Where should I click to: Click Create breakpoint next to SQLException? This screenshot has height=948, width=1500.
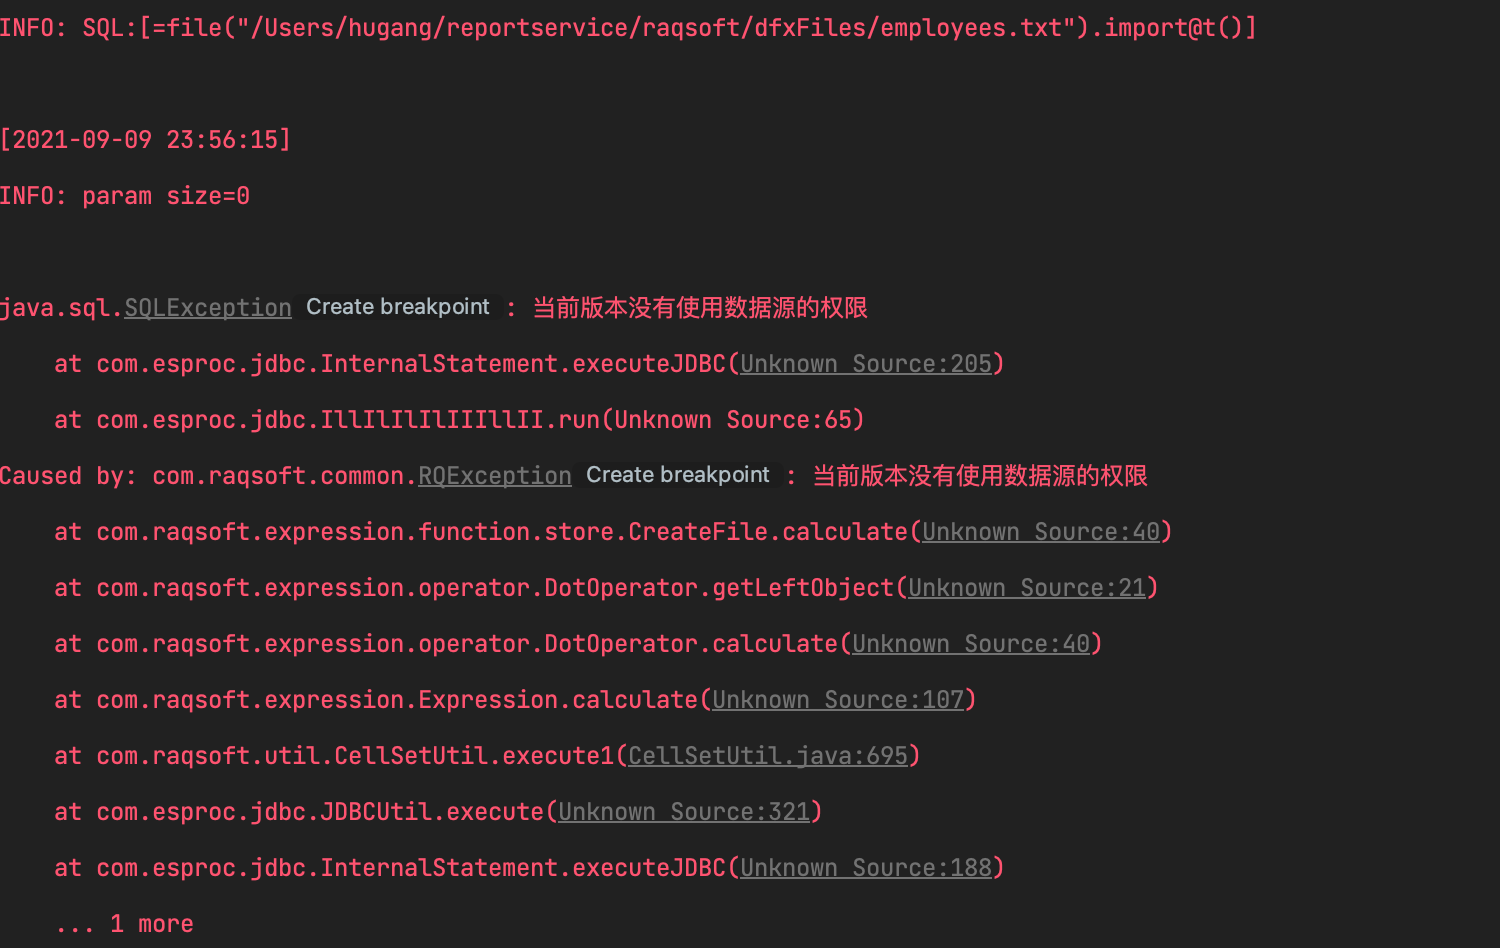coord(398,307)
